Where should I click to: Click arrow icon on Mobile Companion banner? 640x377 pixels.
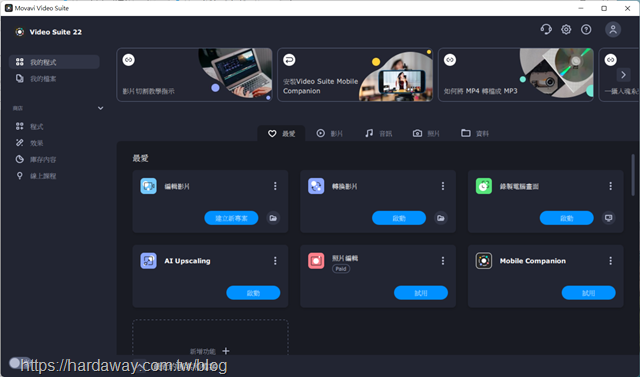(x=289, y=60)
